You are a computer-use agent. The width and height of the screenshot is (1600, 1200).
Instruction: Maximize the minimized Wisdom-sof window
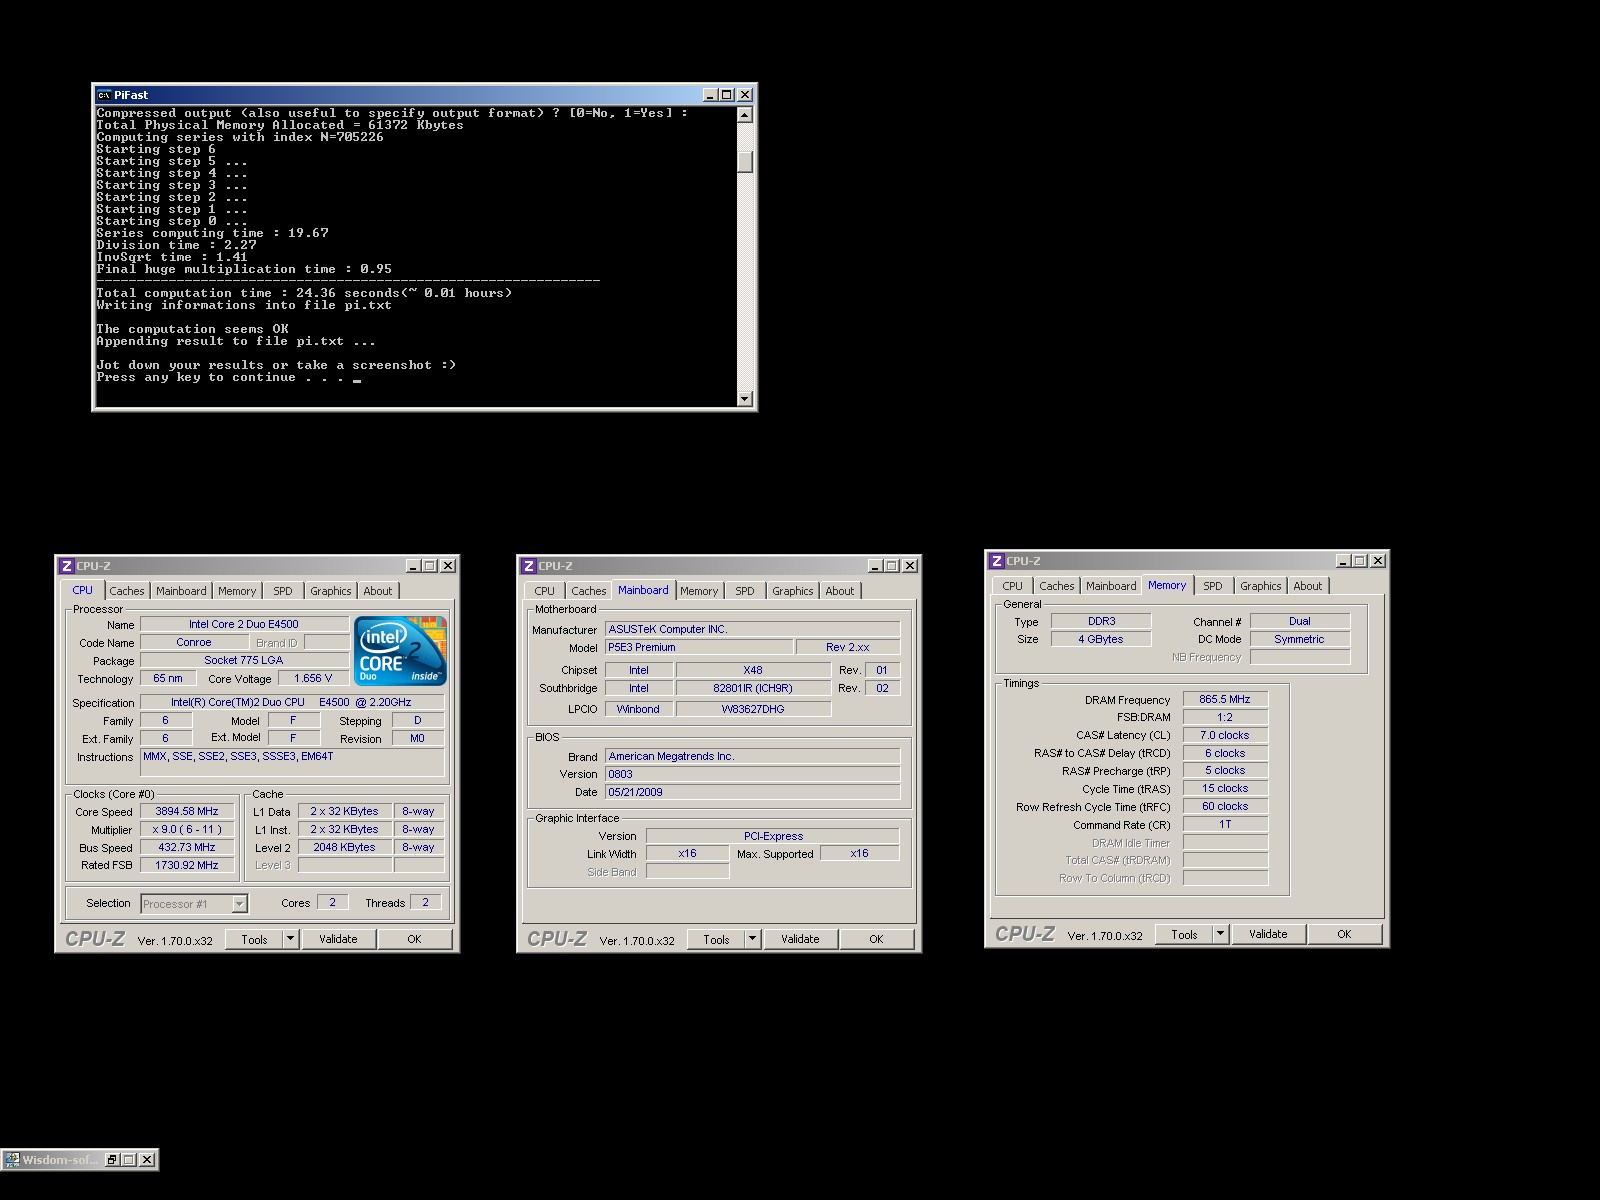click(129, 1160)
